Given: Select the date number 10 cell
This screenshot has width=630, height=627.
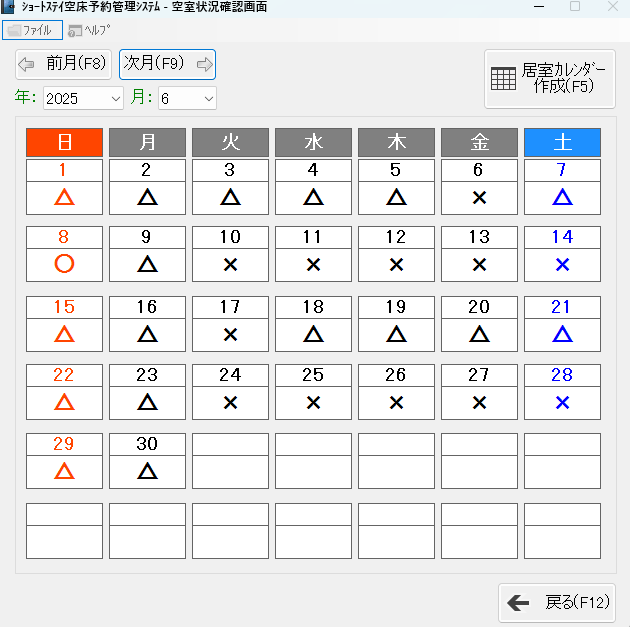Looking at the screenshot, I should (x=230, y=237).
